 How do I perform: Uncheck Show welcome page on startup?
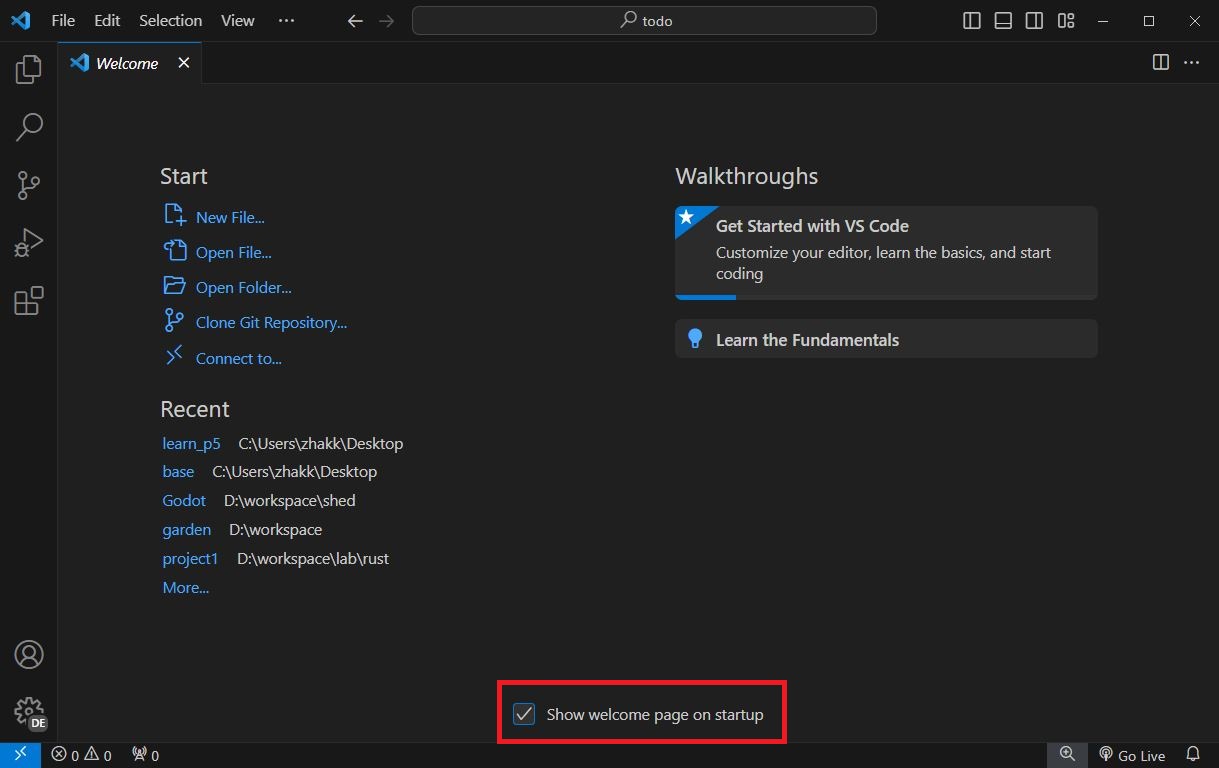click(x=524, y=713)
